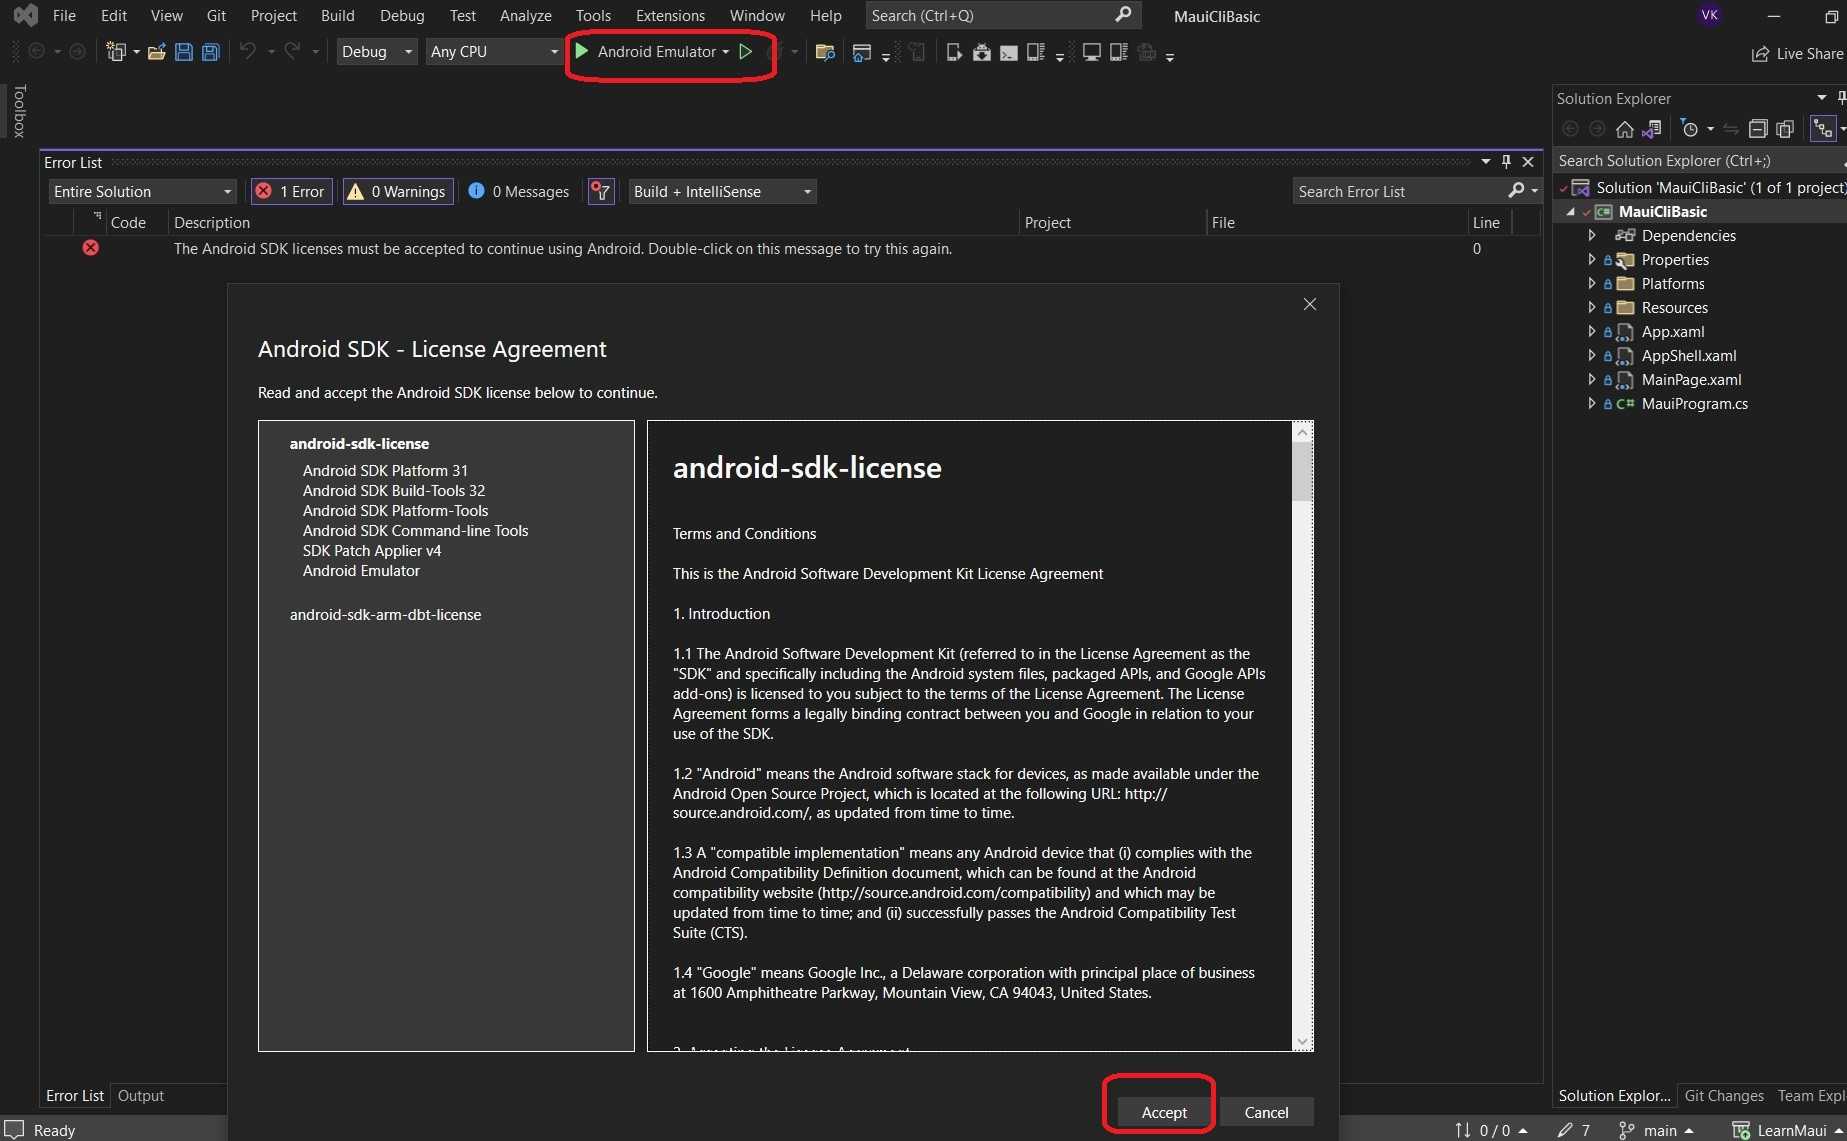
Task: Click the Save file toolbar icon
Action: [184, 52]
